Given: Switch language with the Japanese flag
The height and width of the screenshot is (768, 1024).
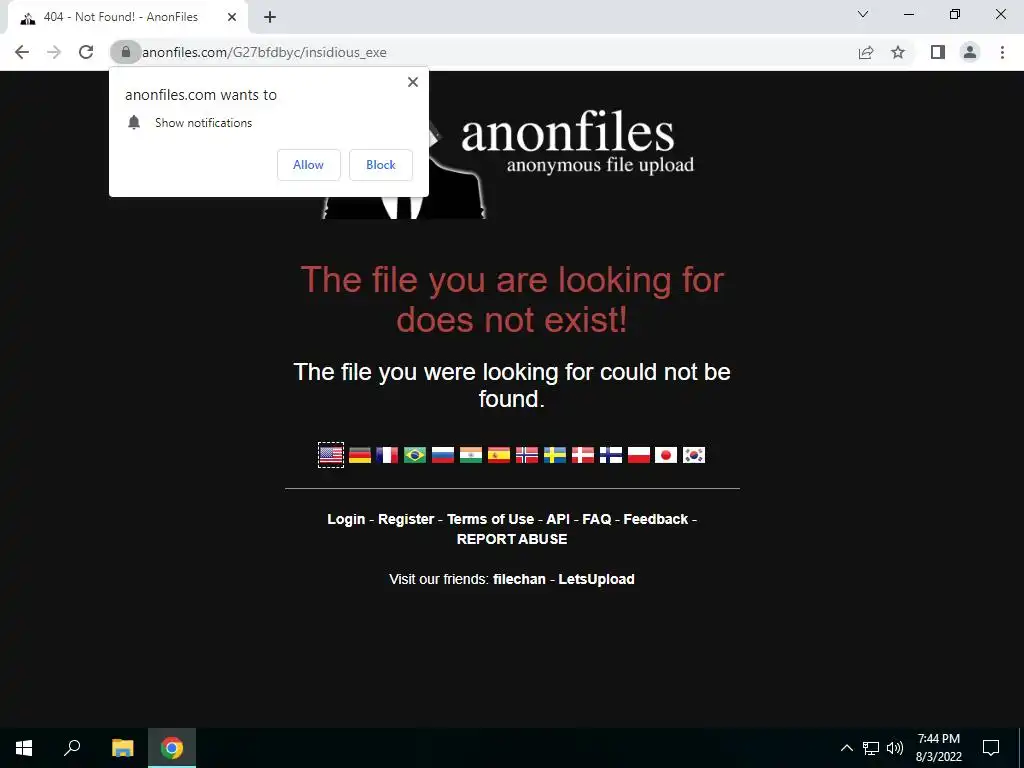Looking at the screenshot, I should click(666, 455).
